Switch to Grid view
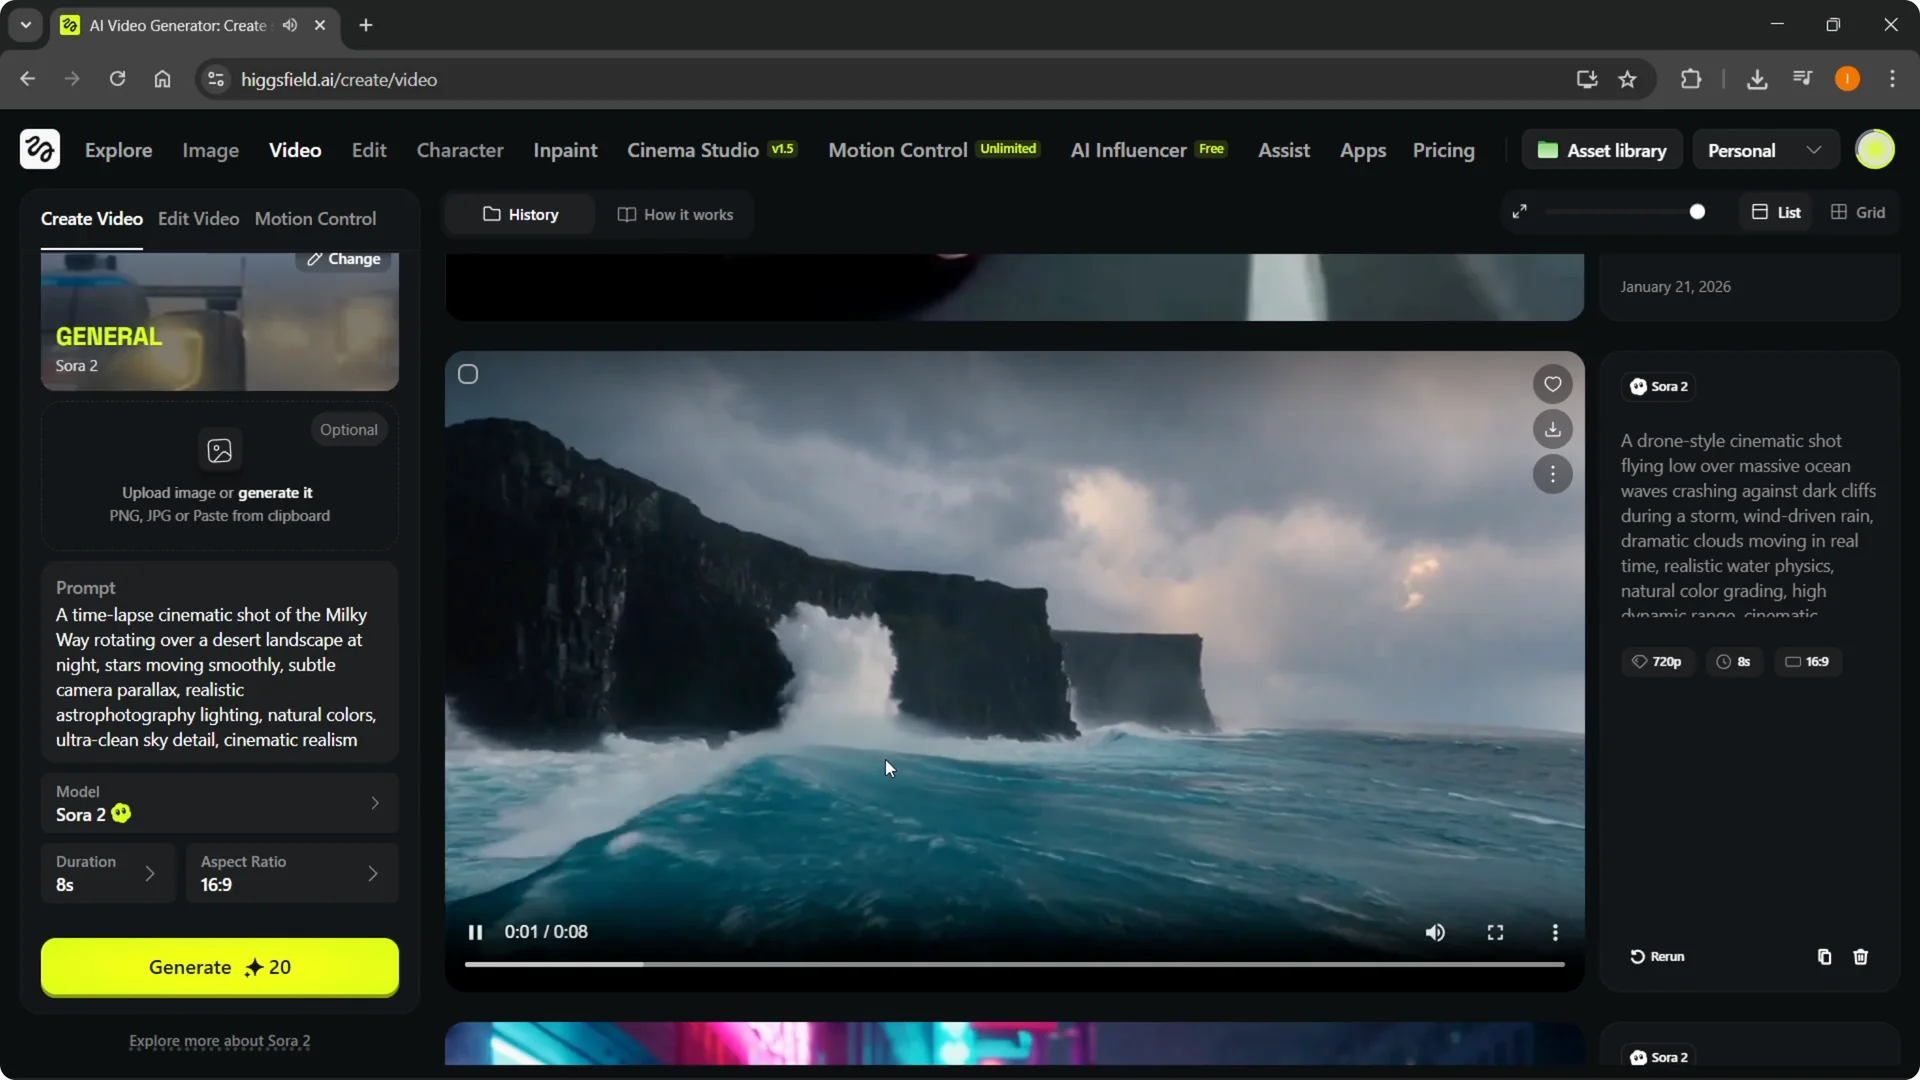1920x1080 pixels. click(1858, 212)
